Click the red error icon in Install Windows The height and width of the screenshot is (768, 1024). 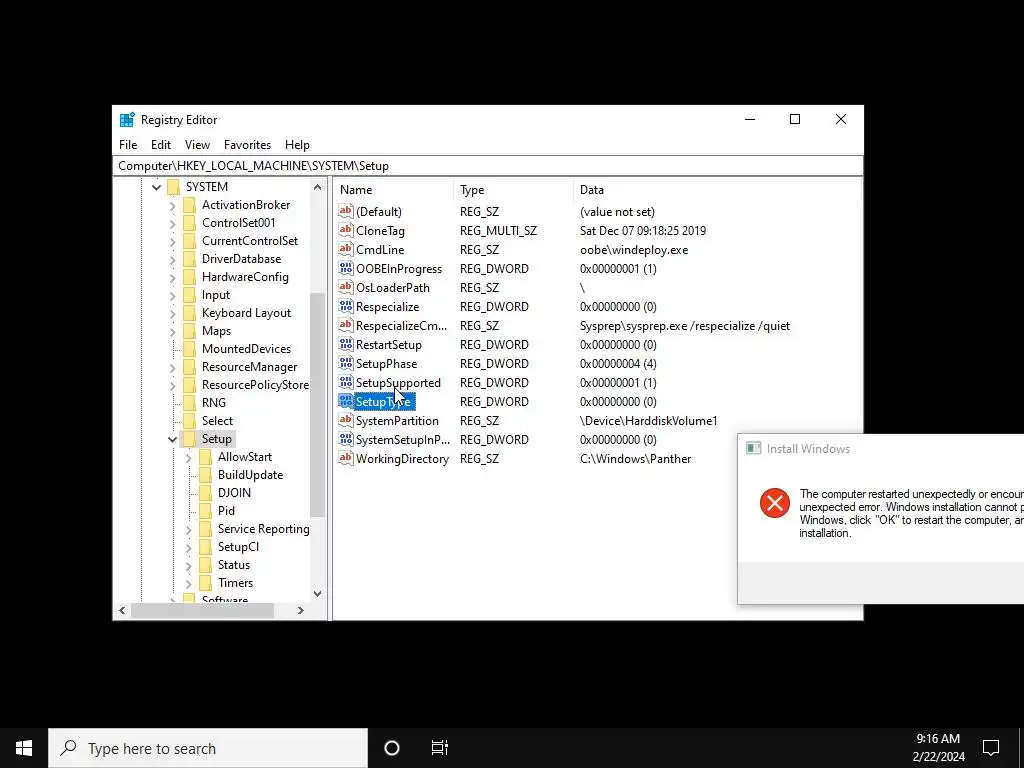pos(775,503)
